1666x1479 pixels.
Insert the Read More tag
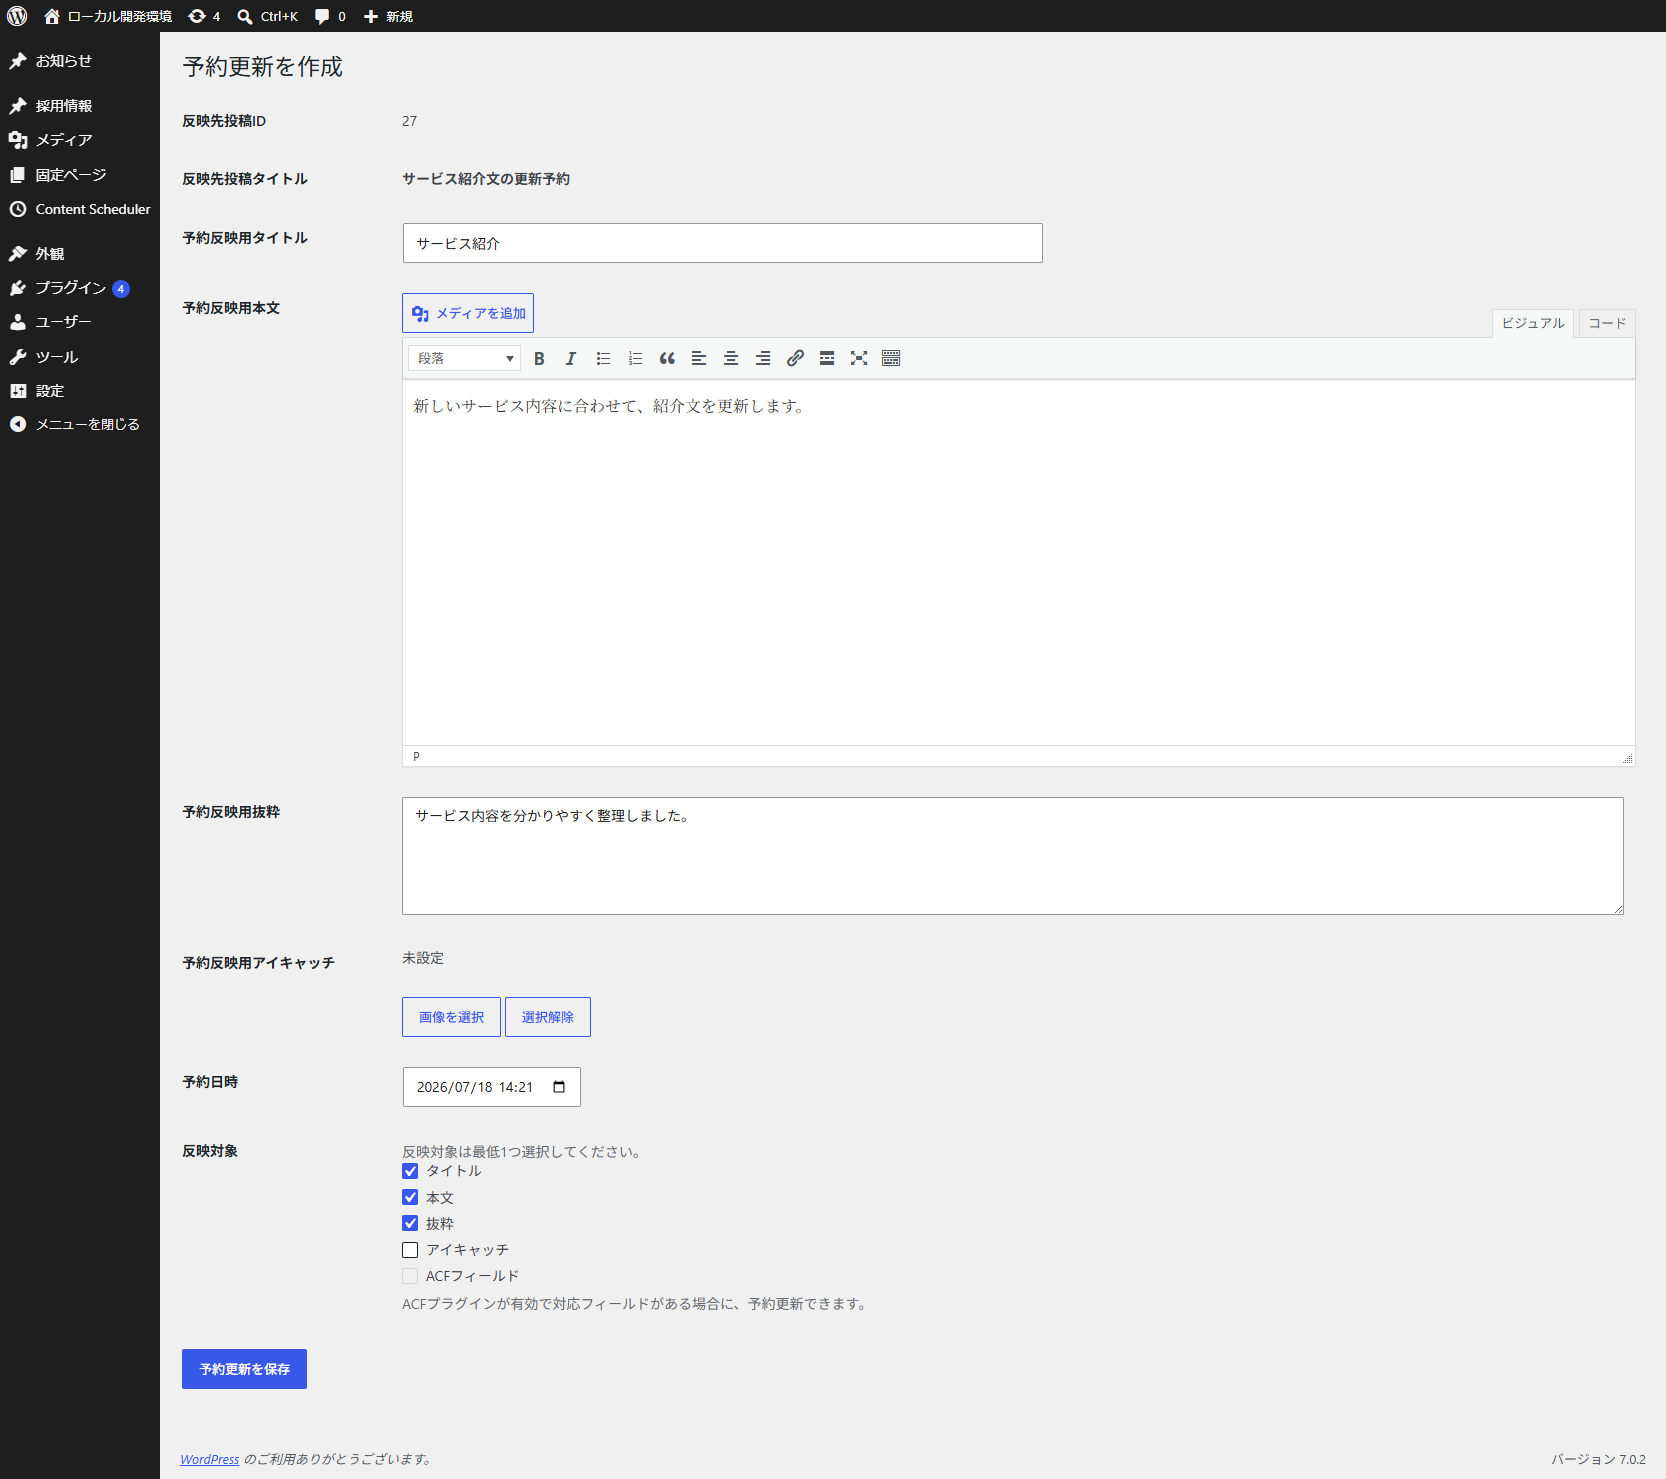827,358
